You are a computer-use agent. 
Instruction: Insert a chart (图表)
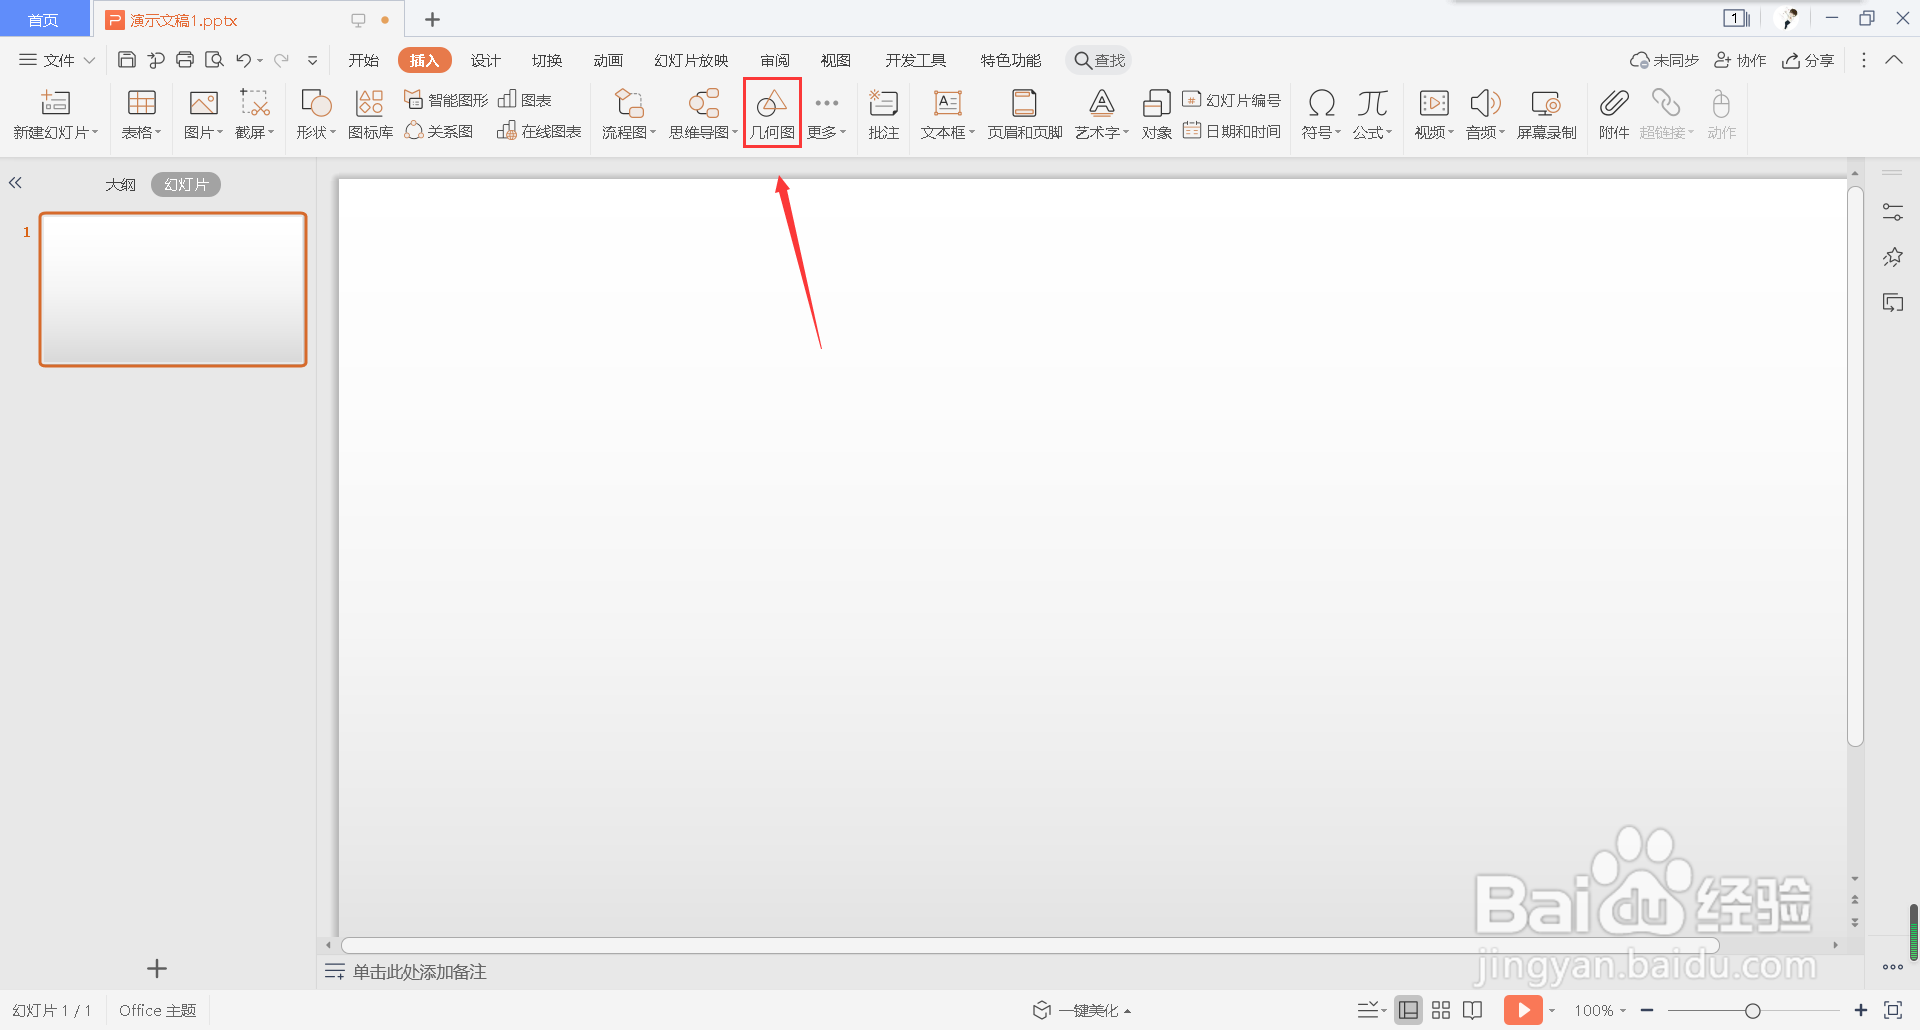tap(525, 100)
